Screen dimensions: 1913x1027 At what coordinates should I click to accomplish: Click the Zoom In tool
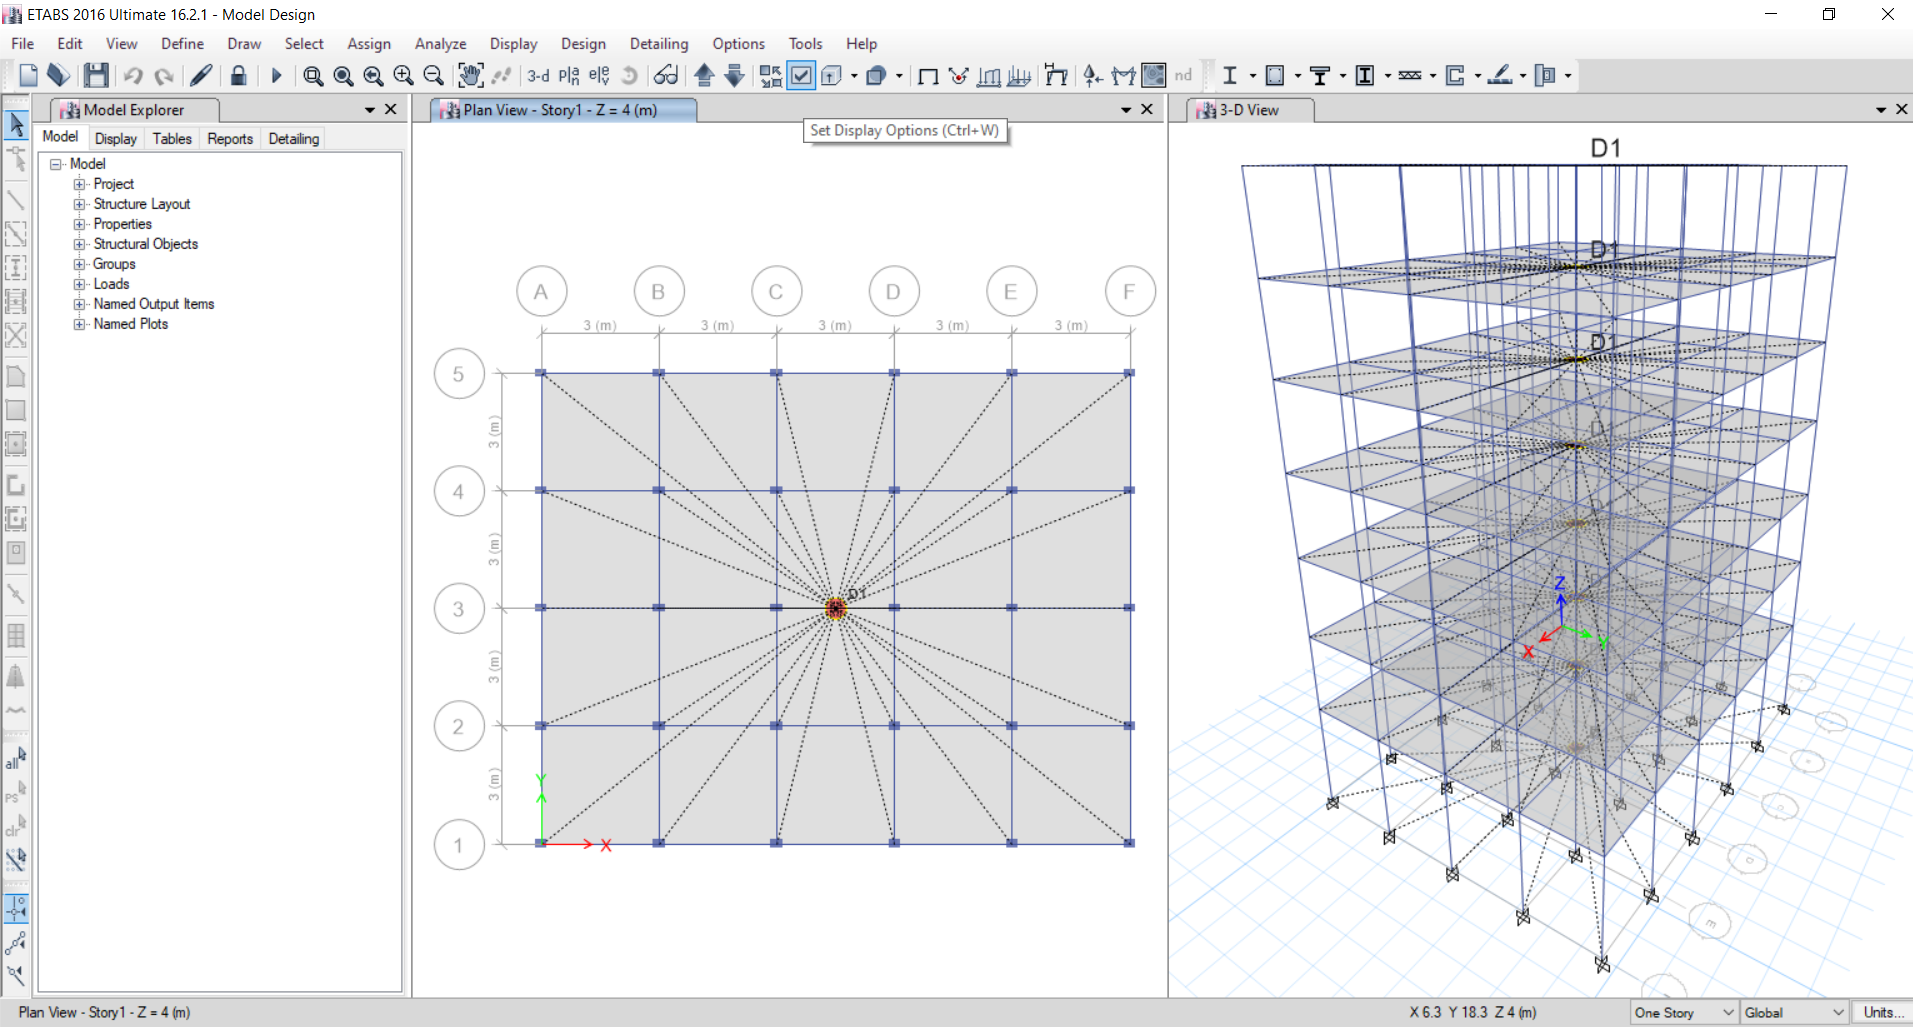pyautogui.click(x=402, y=75)
